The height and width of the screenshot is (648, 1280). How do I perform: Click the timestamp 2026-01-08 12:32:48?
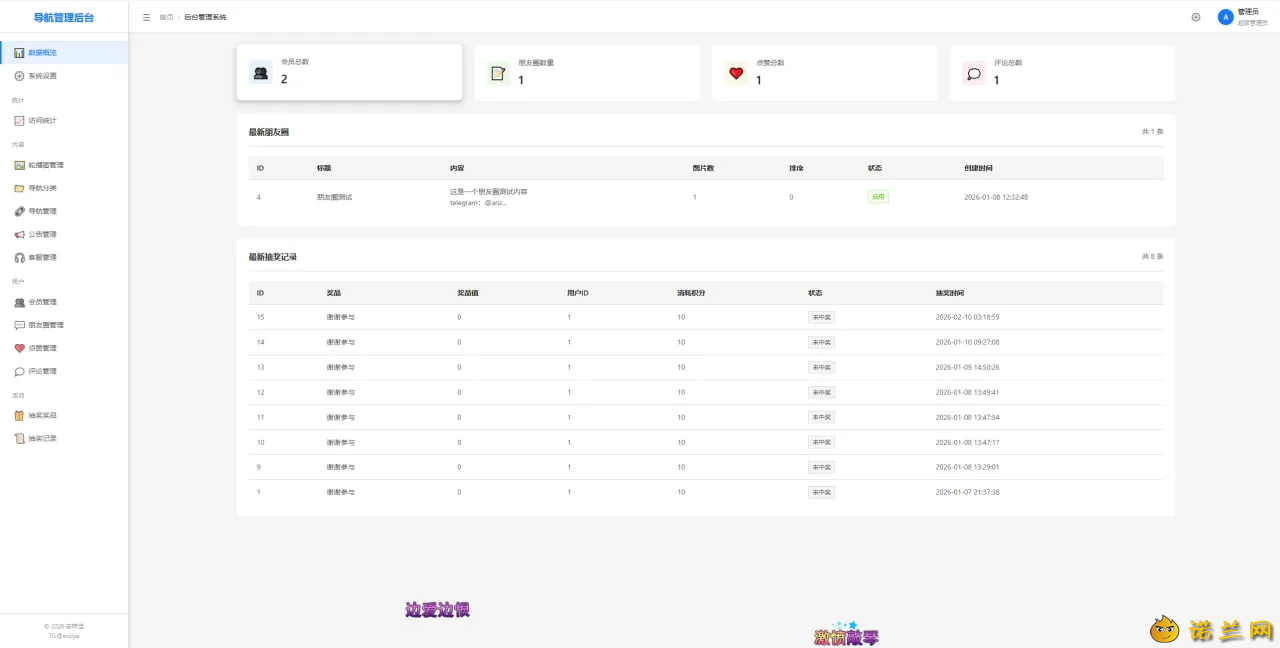point(996,197)
